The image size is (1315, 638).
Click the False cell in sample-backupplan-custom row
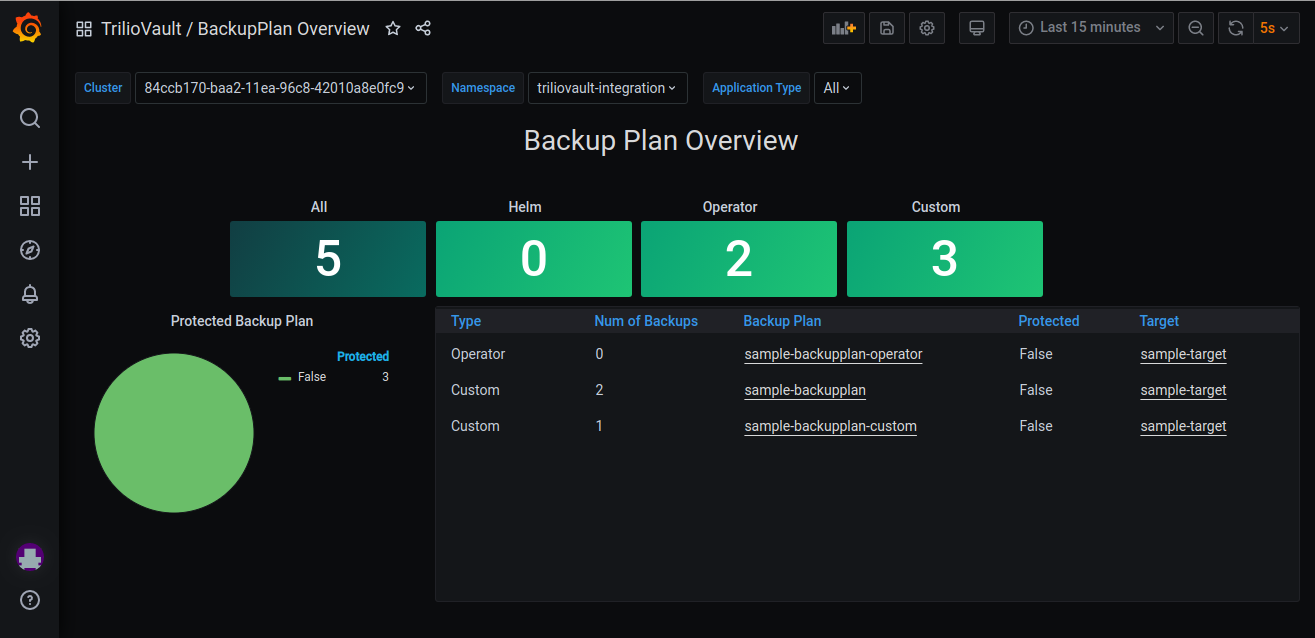(1036, 426)
